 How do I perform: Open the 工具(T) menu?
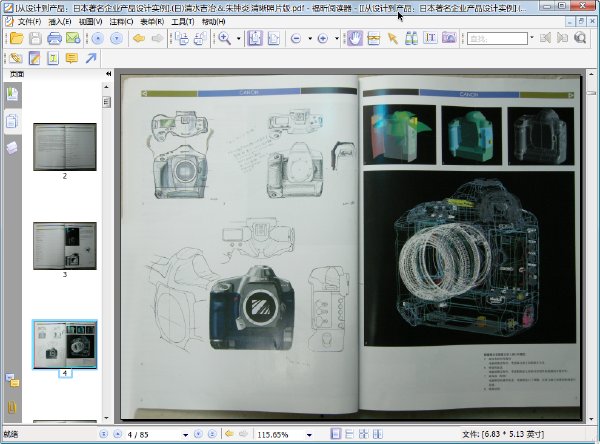coord(183,22)
